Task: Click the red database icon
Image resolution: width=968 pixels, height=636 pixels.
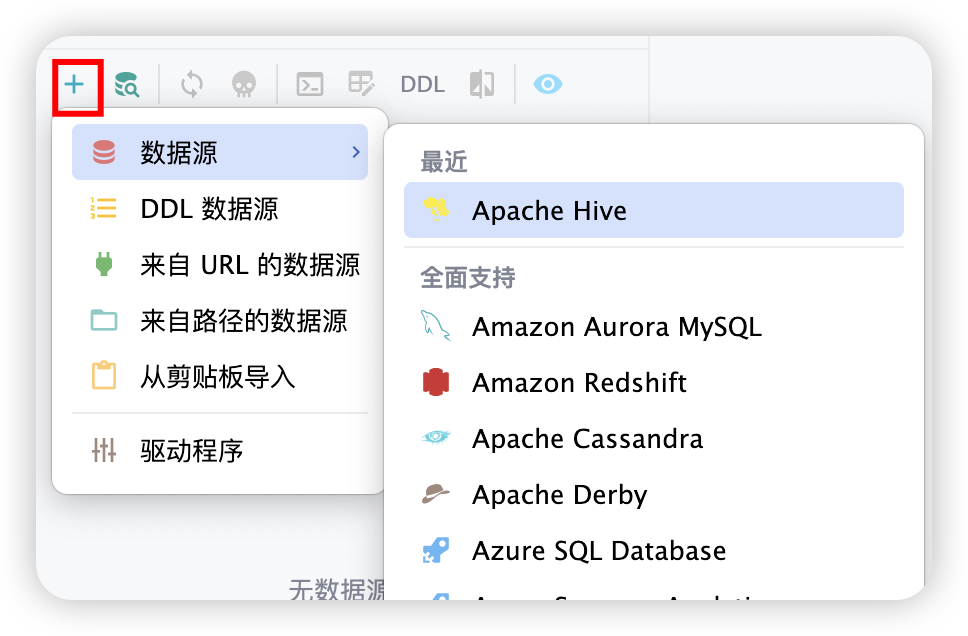Action: click(104, 152)
